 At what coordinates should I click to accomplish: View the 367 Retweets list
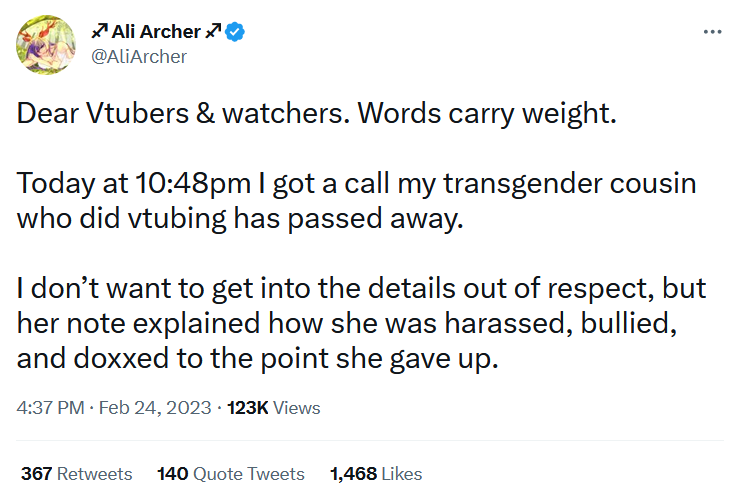pos(77,474)
